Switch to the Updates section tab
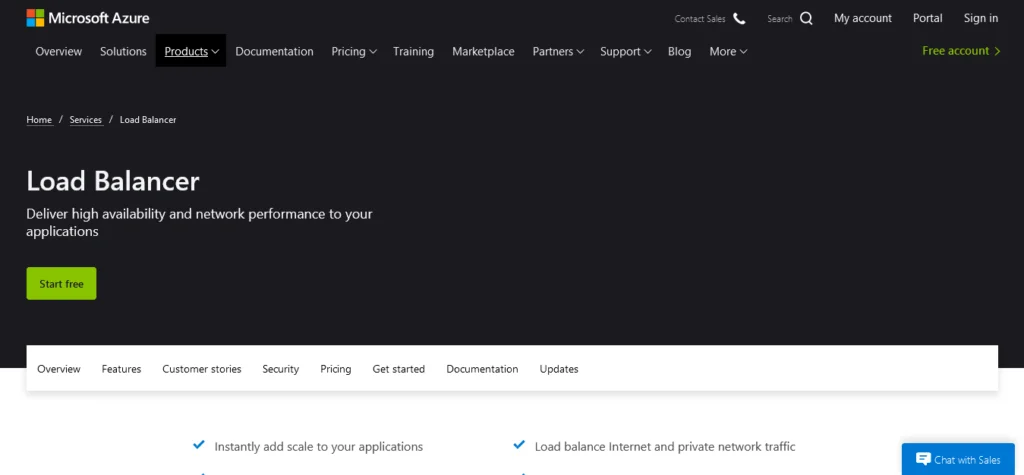 tap(559, 369)
